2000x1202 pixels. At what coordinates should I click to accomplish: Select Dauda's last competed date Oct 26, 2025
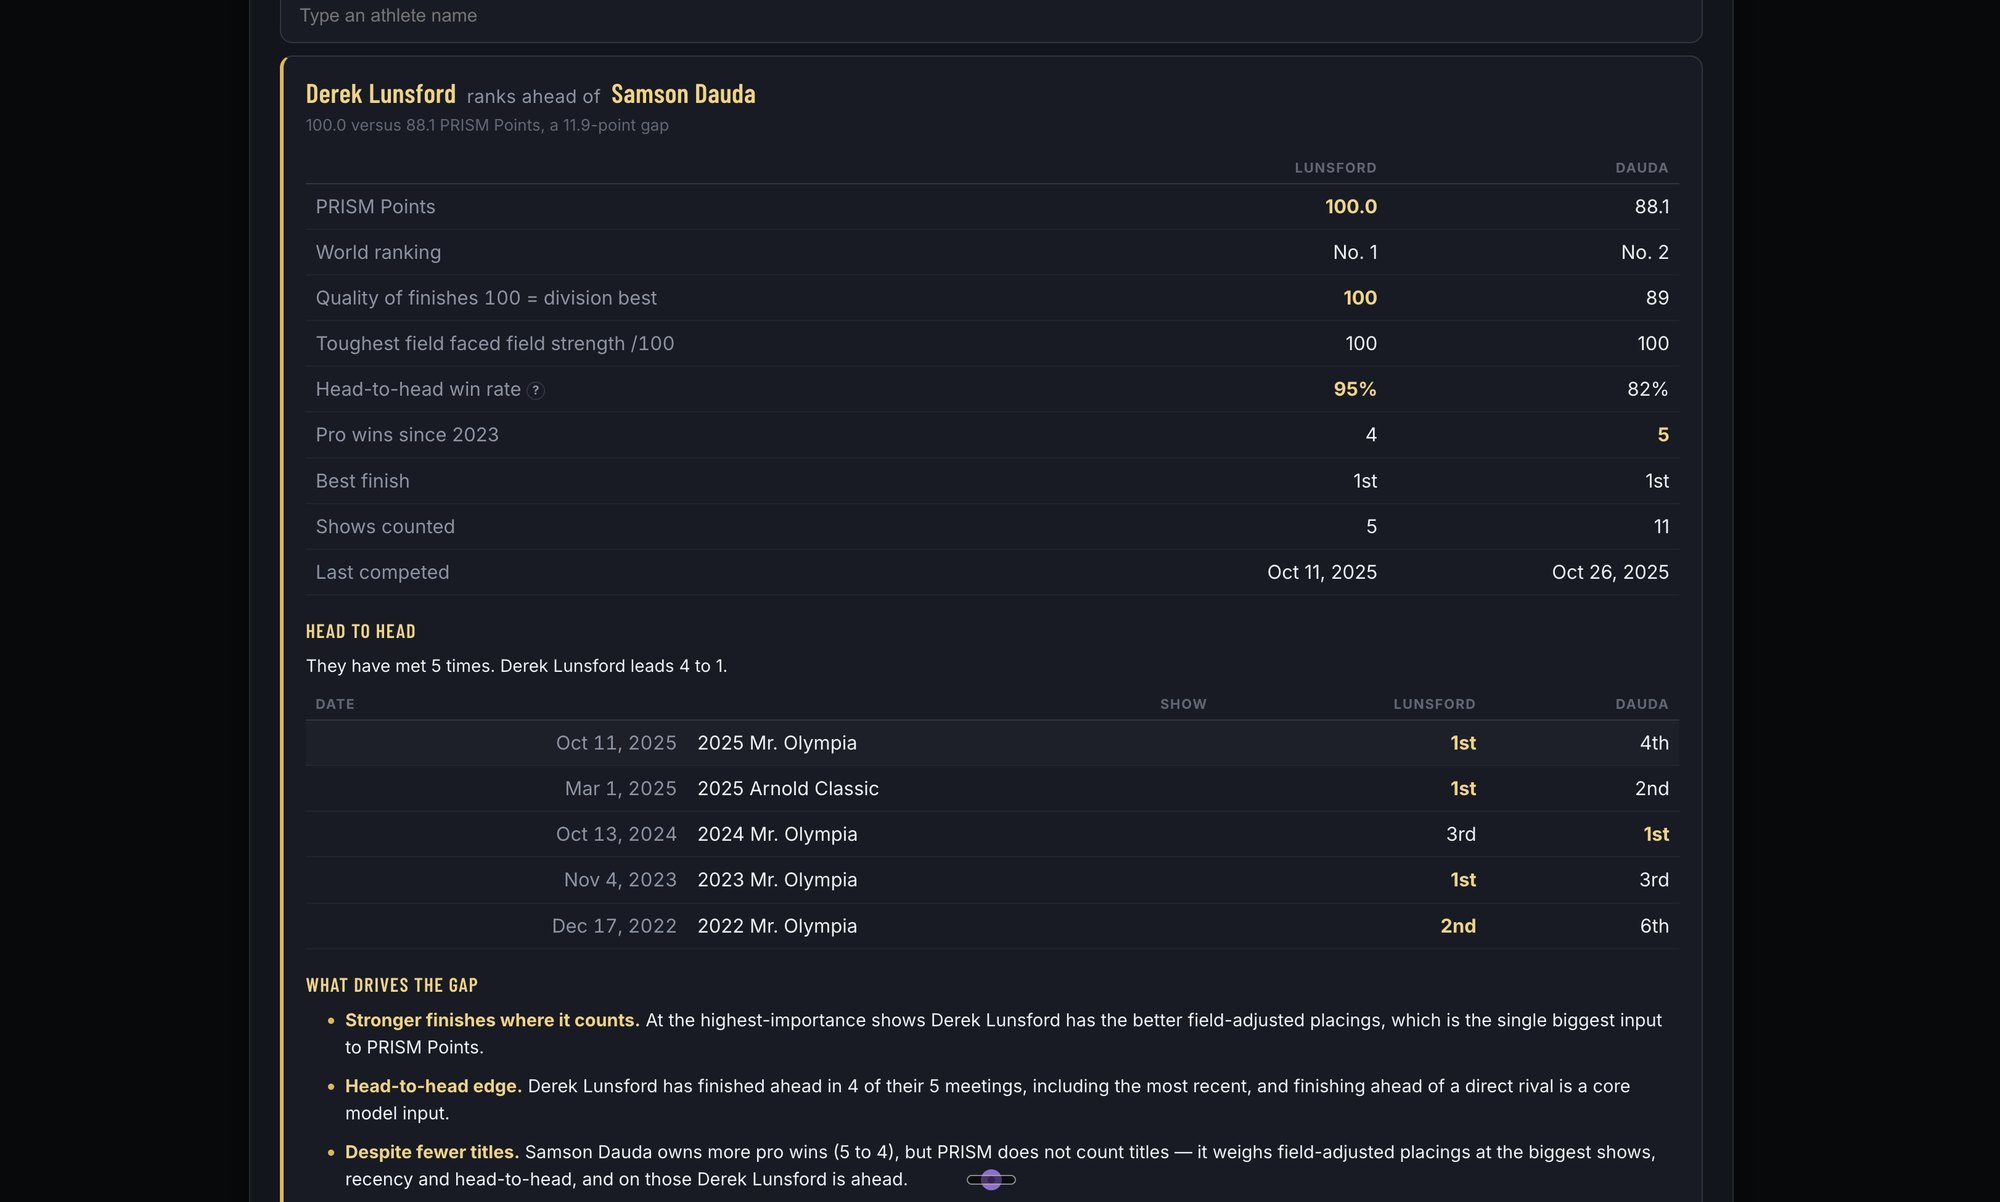tap(1610, 573)
